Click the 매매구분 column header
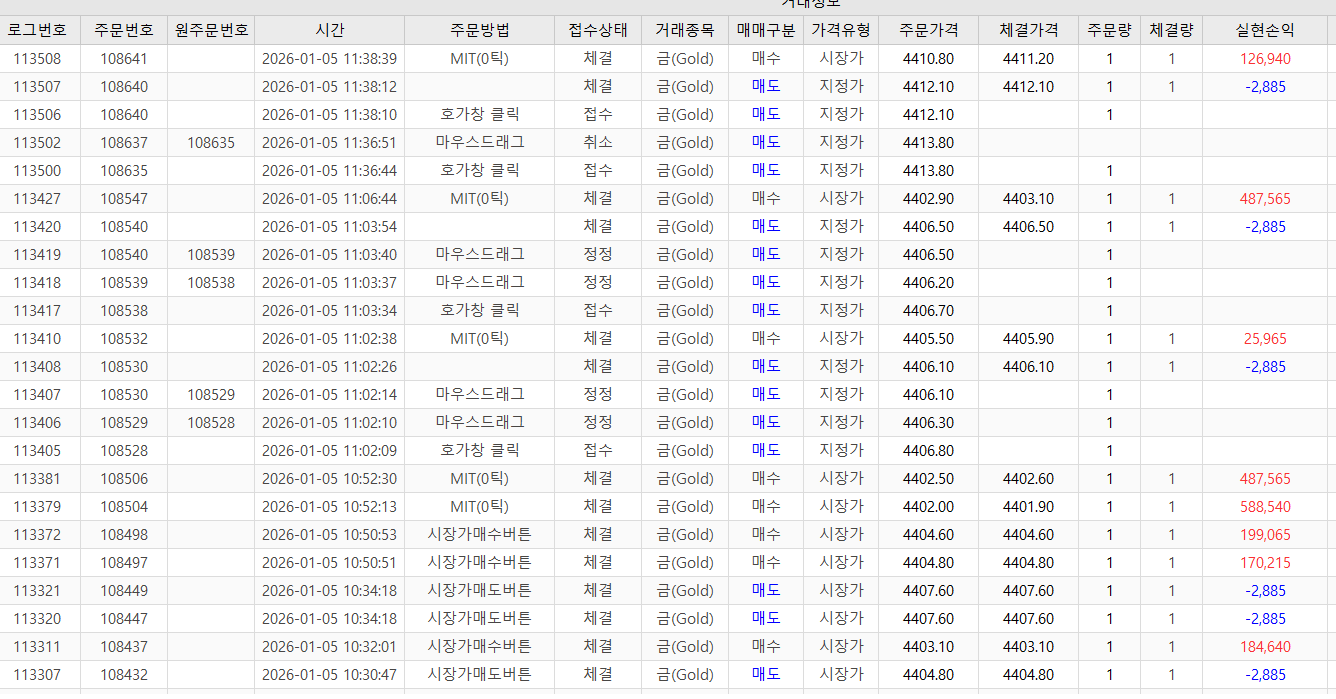1336x699 pixels. [x=766, y=30]
